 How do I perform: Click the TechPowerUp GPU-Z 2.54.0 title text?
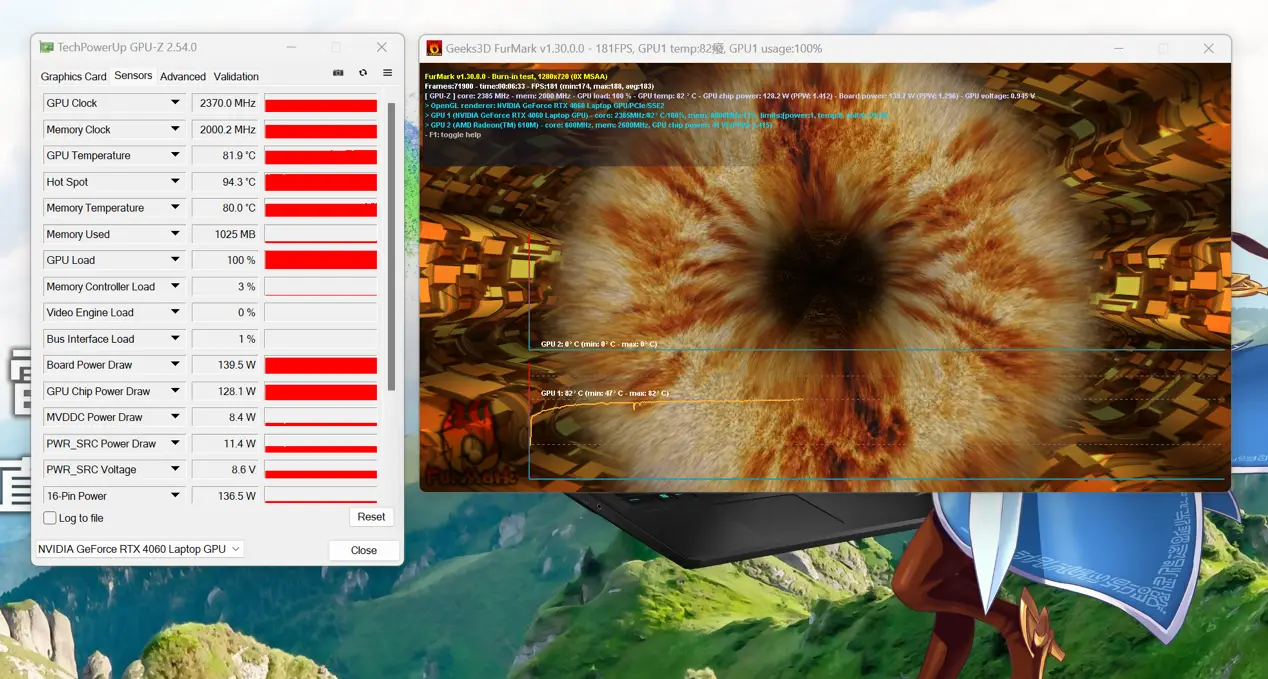(127, 47)
